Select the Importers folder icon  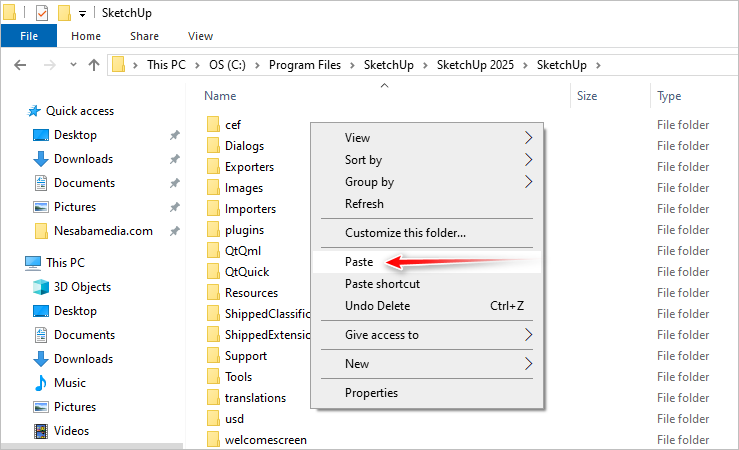(x=213, y=208)
